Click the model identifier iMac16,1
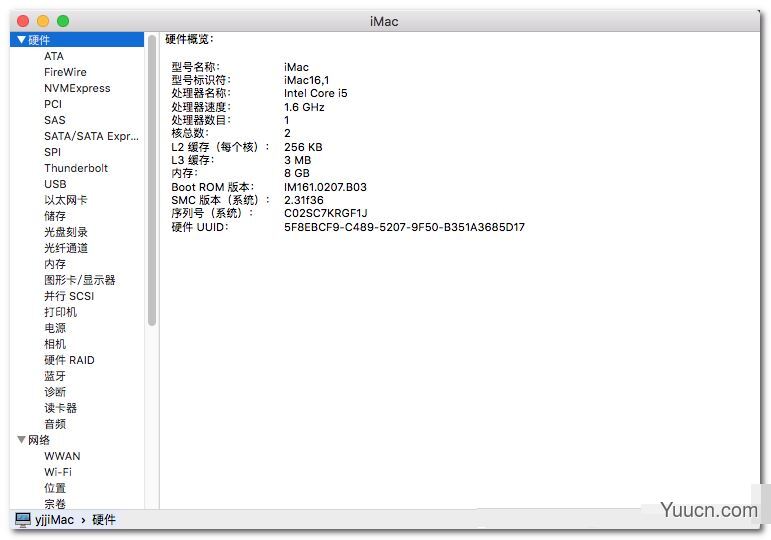This screenshot has width=771, height=540. tap(306, 80)
